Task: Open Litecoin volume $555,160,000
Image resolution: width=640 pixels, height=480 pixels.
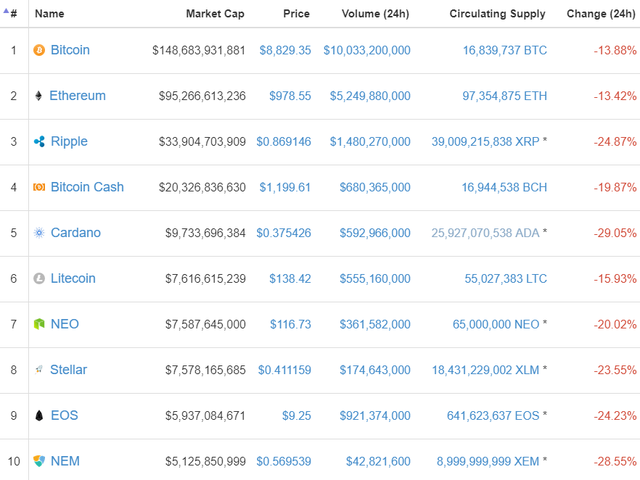Action: (x=375, y=279)
